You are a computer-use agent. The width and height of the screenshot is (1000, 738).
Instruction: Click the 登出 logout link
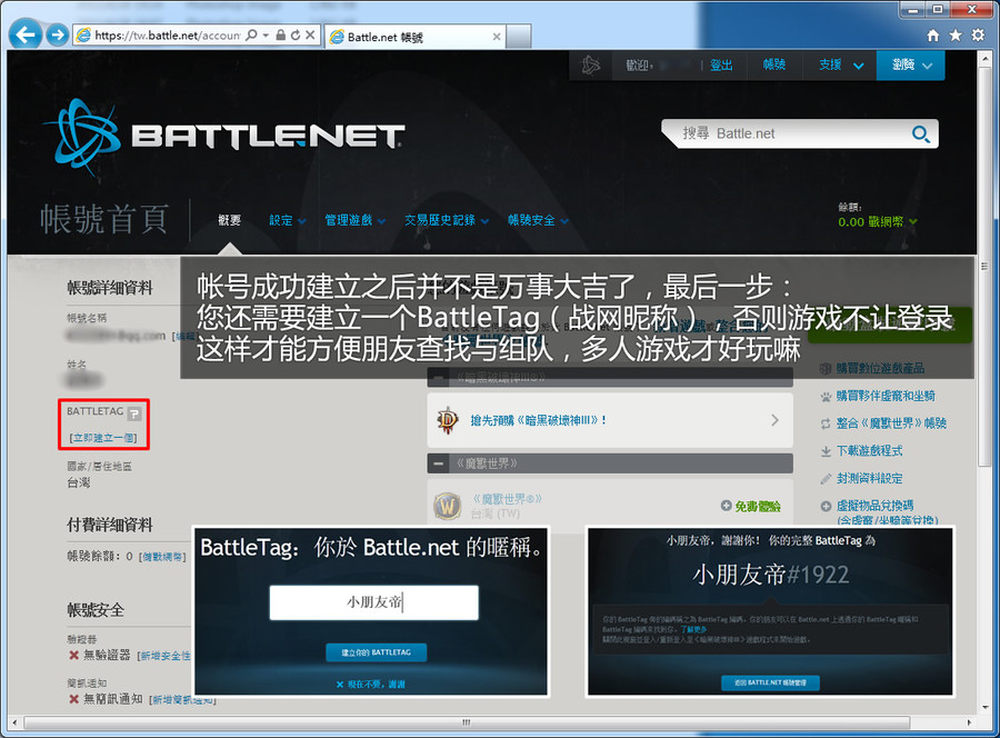click(x=721, y=65)
